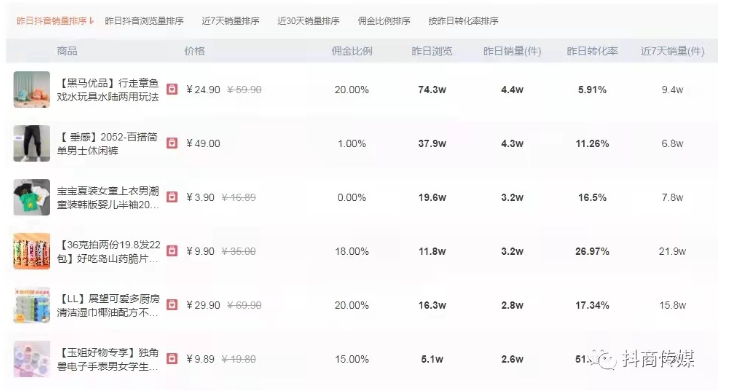Open thumbnail of 2052 men's casual pants

tap(31, 143)
